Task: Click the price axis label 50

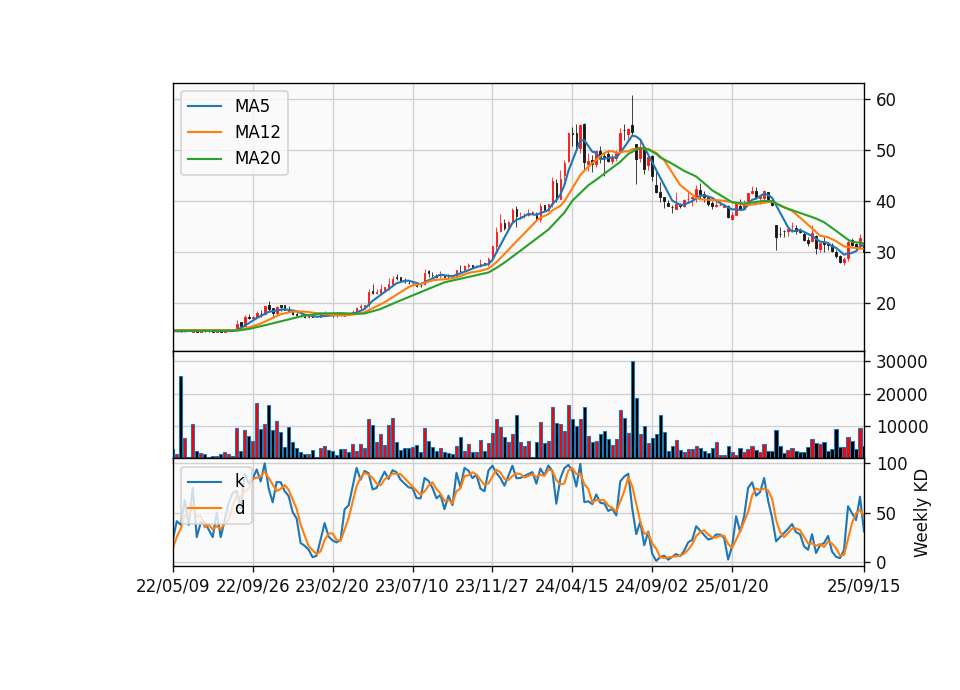Action: 885,151
